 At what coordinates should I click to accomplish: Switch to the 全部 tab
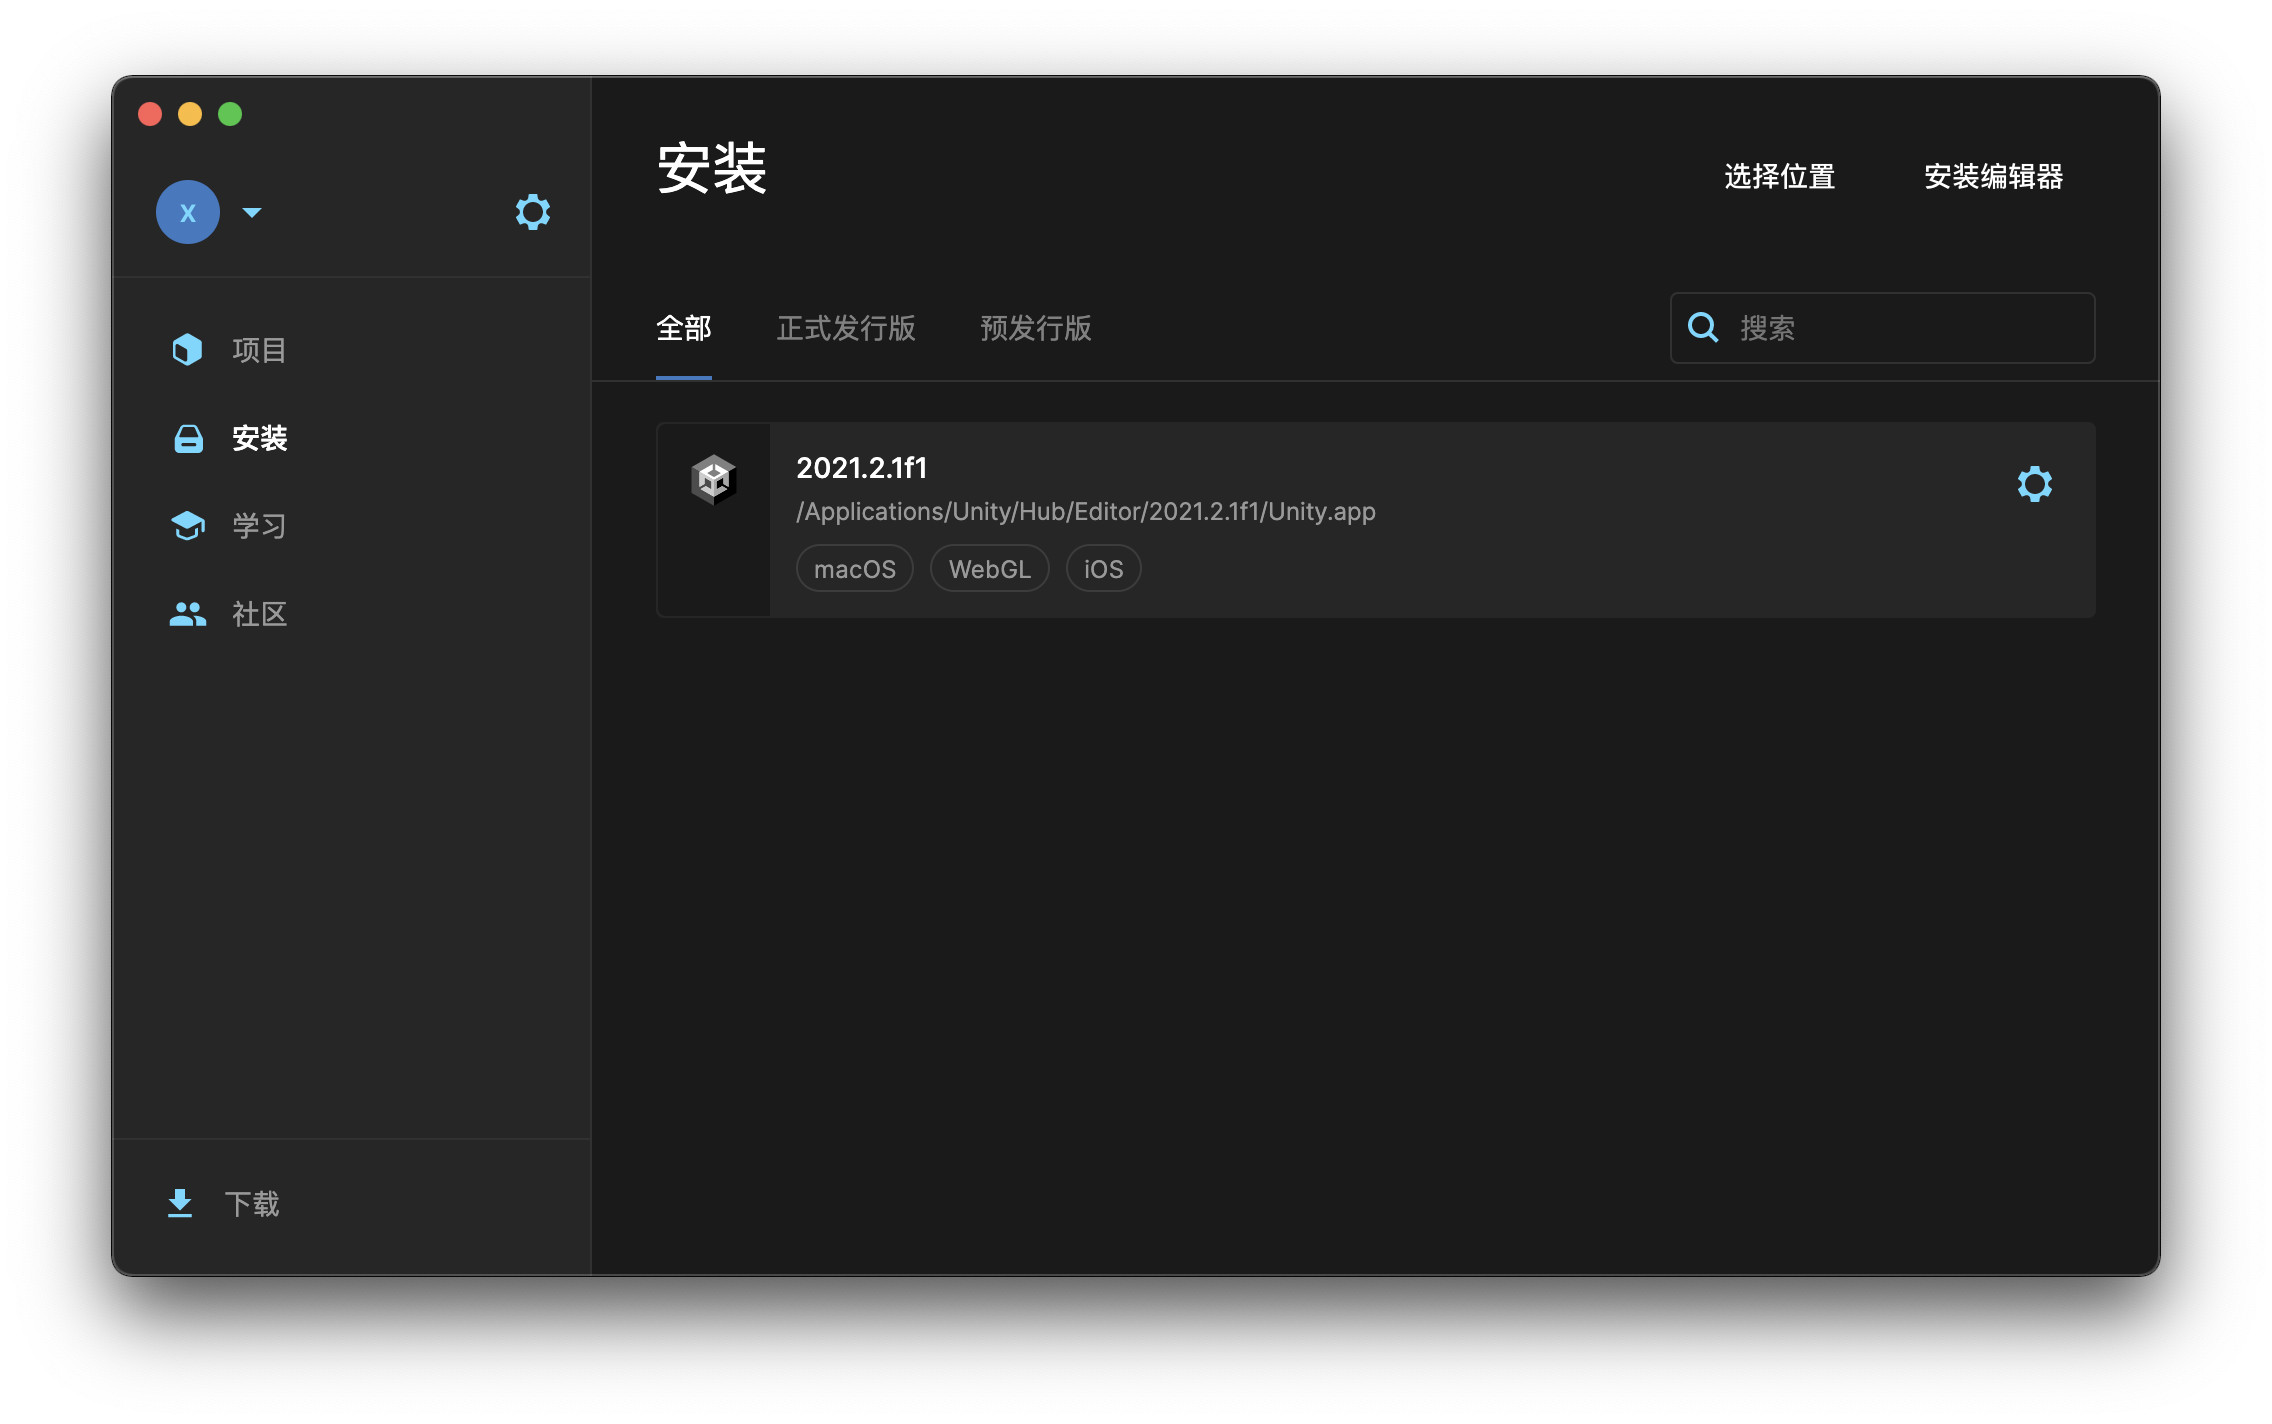(684, 328)
